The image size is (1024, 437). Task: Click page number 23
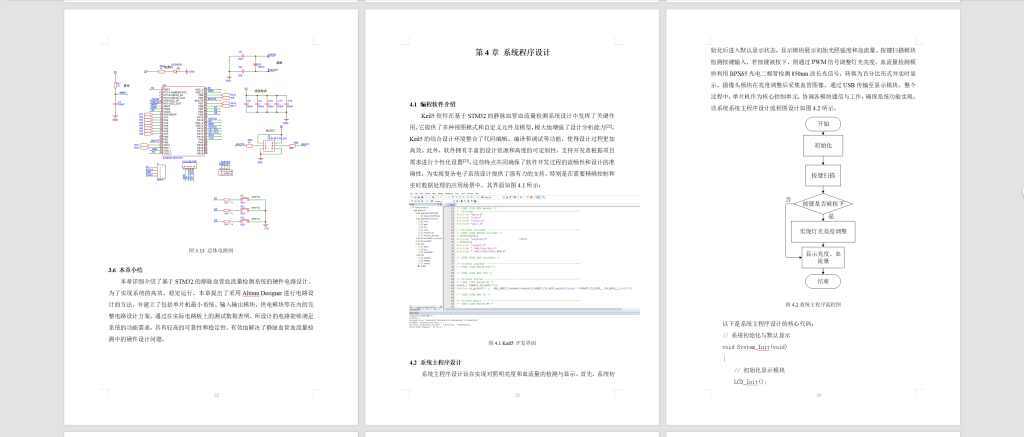tap(517, 395)
